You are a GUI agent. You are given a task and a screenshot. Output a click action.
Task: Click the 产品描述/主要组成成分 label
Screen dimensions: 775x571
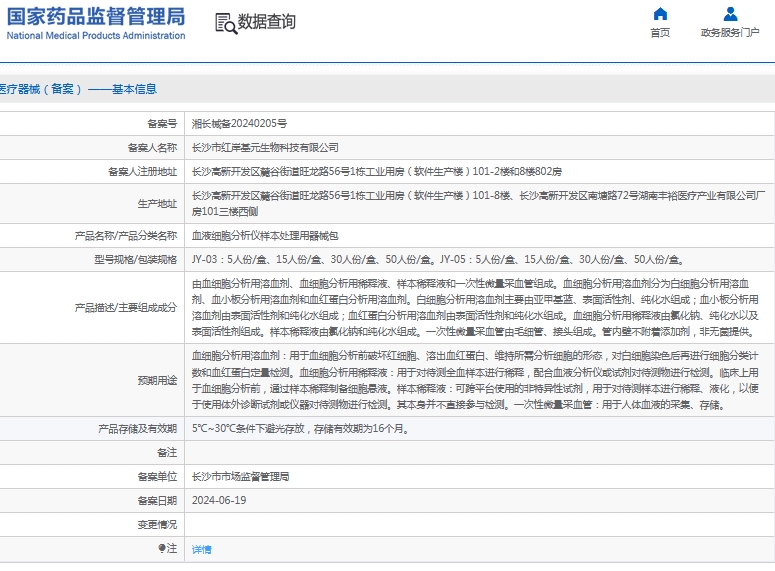126,307
